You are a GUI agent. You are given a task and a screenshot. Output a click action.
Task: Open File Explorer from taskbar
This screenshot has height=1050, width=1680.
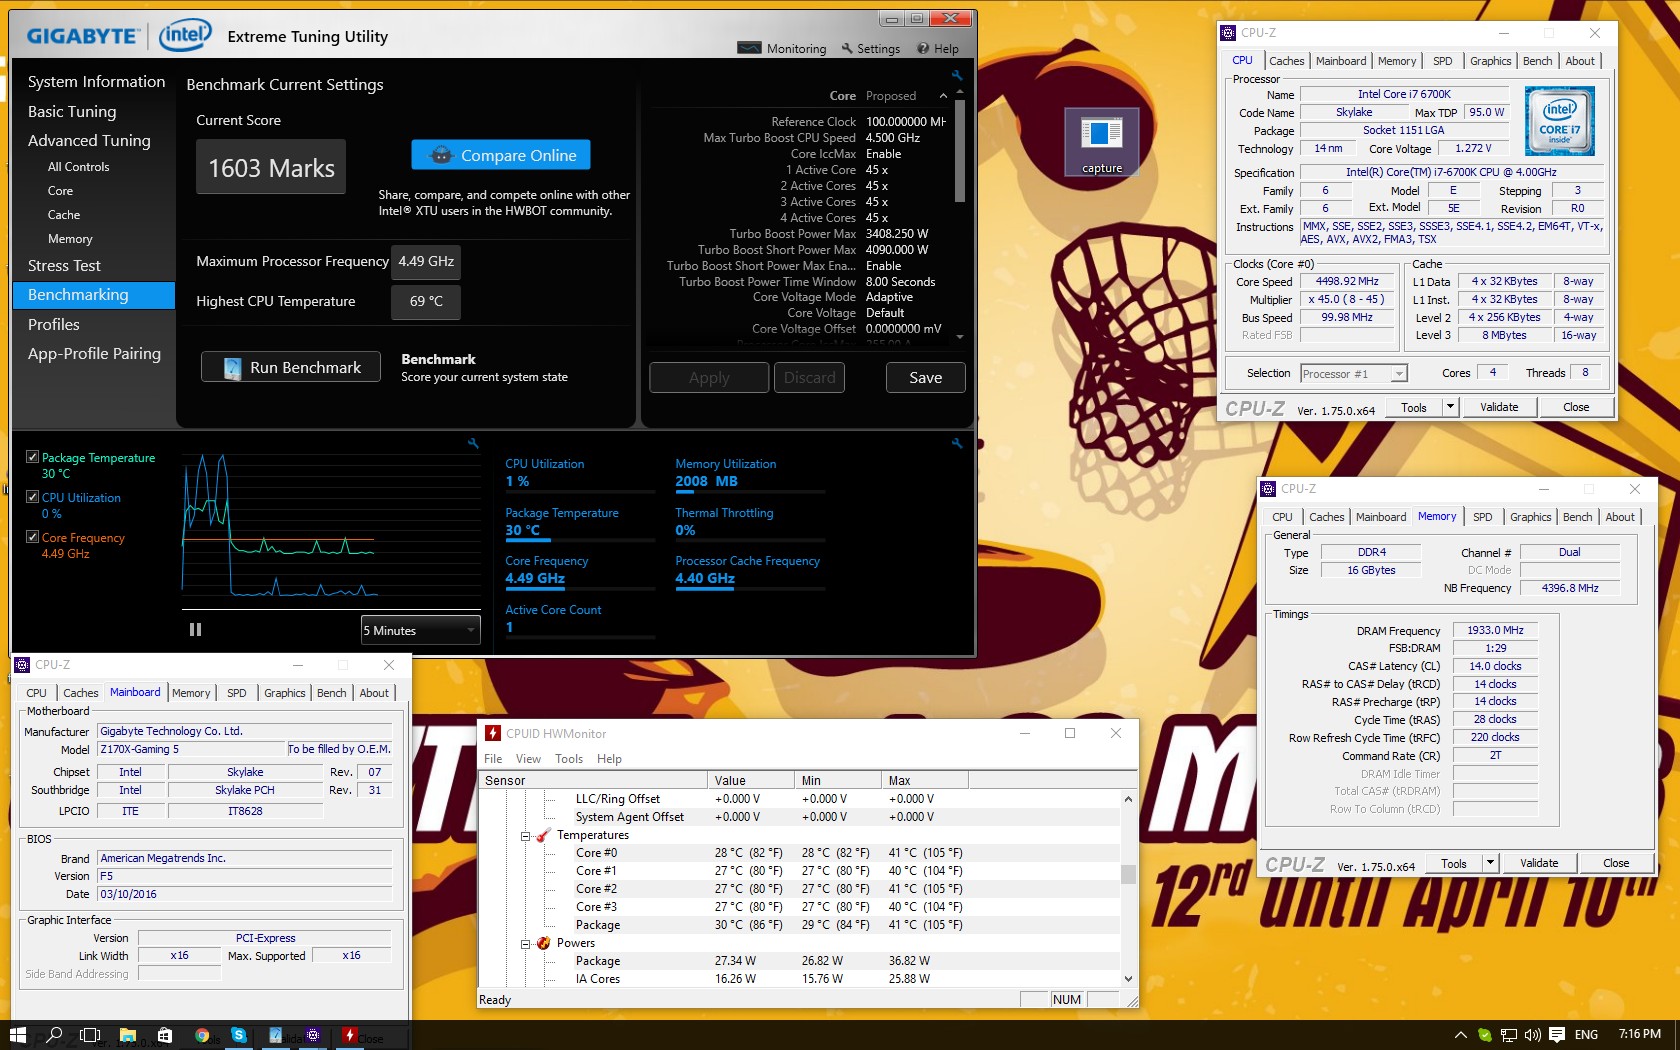(127, 1035)
